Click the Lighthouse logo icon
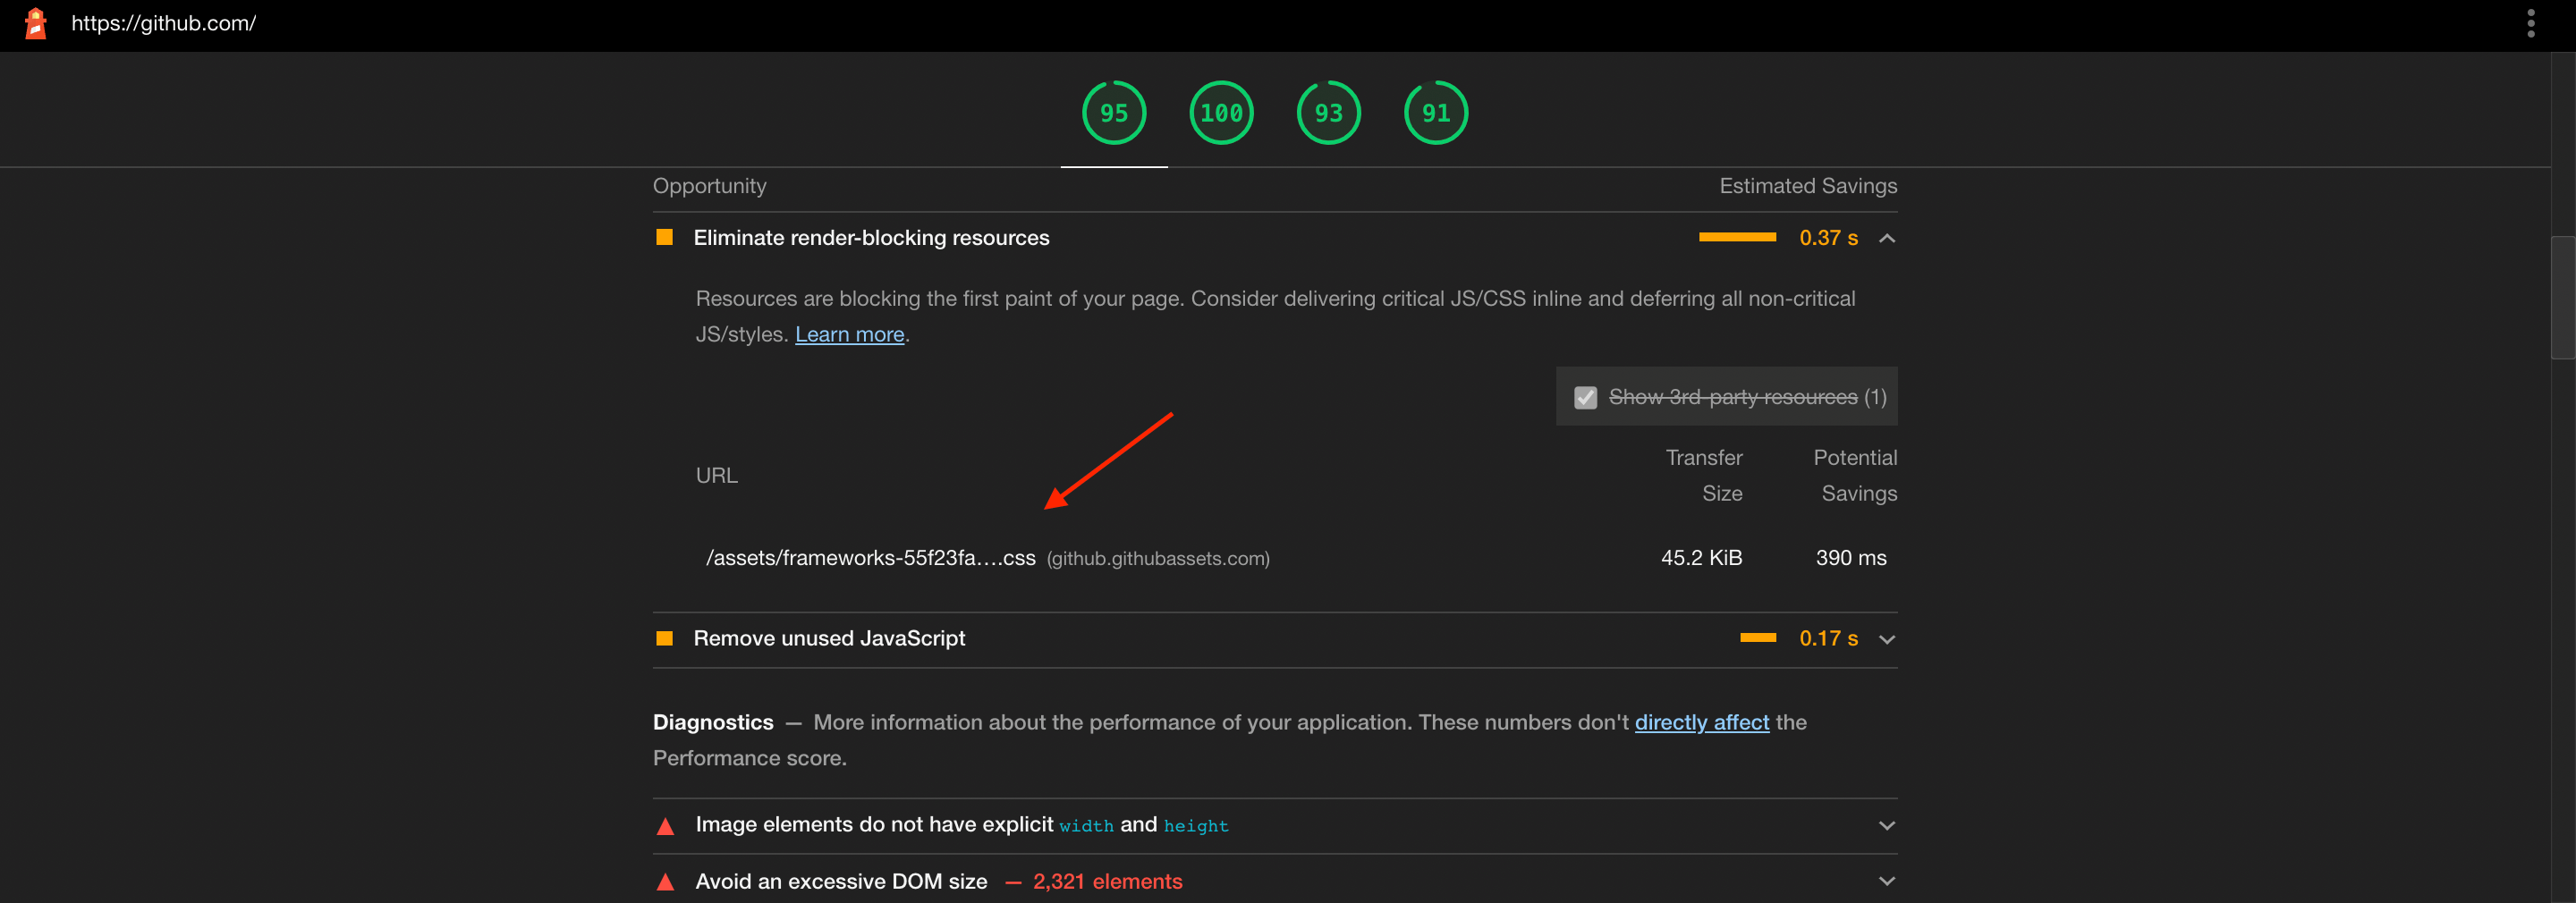 click(x=36, y=23)
